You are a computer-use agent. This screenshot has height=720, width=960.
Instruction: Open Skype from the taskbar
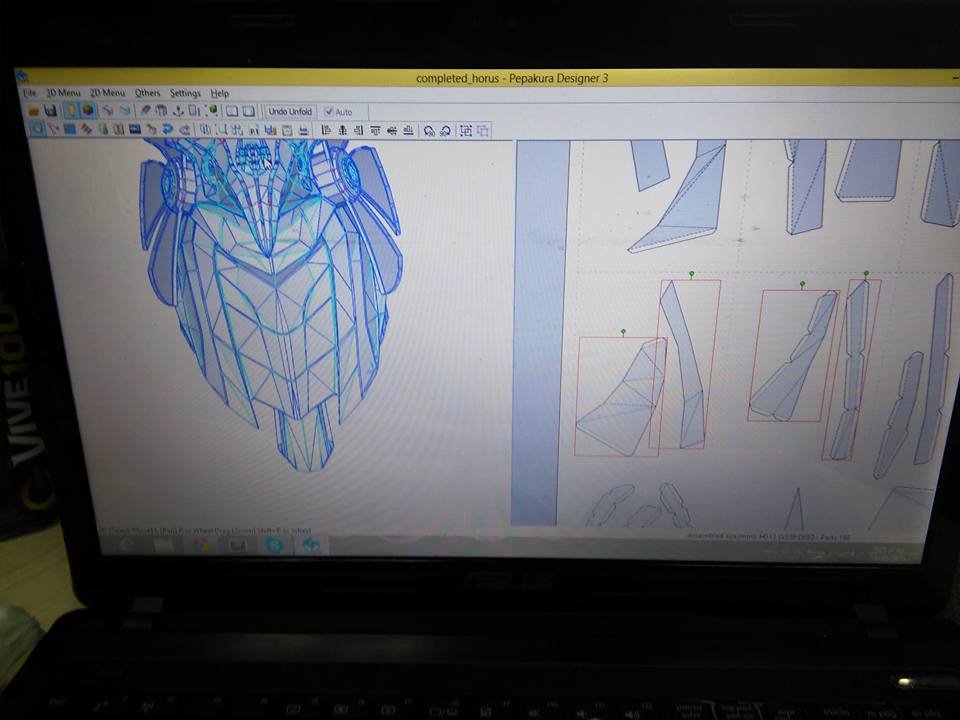tap(275, 545)
